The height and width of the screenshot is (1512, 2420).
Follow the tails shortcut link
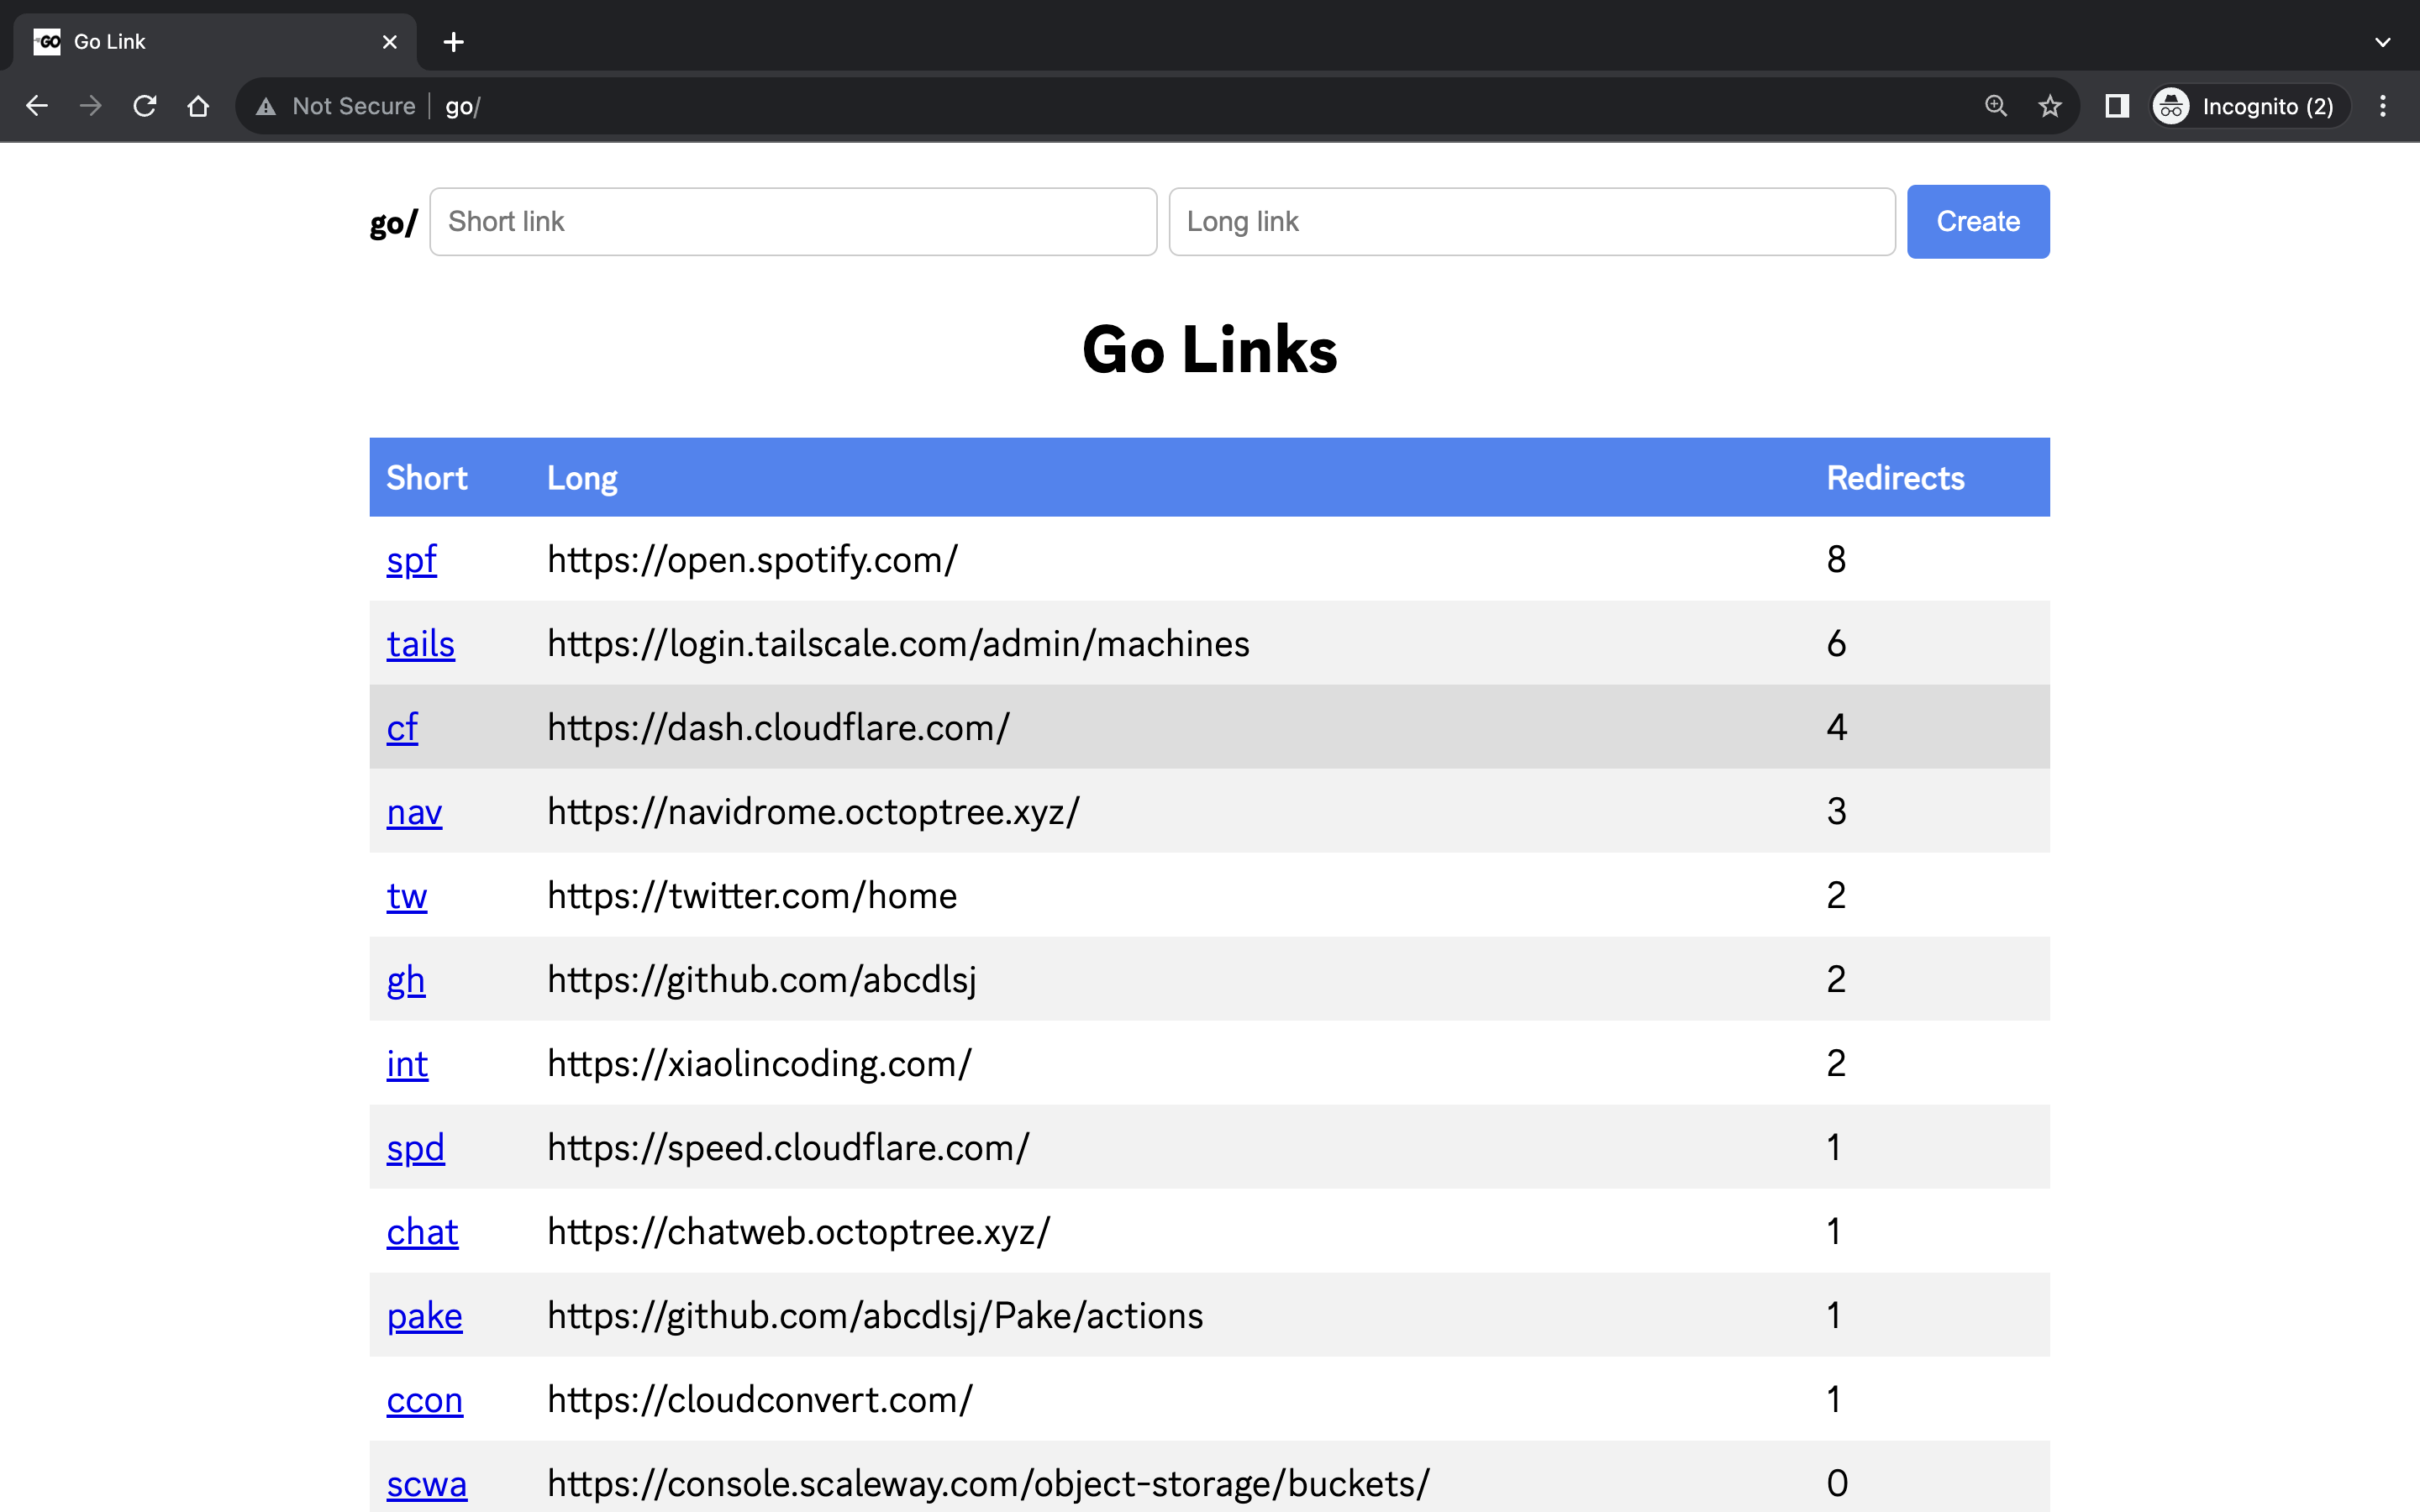[x=419, y=644]
